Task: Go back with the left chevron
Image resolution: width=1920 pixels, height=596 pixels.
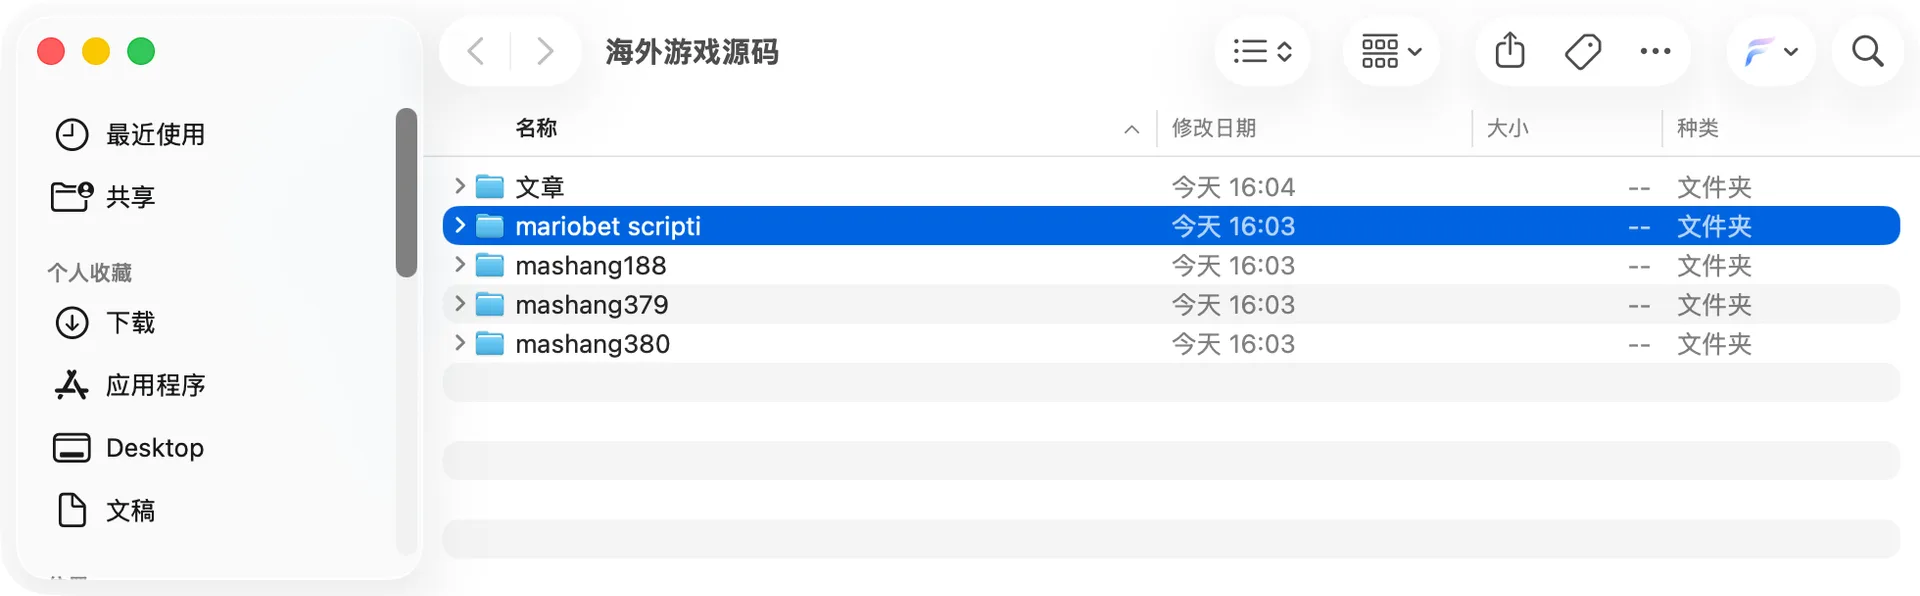Action: tap(476, 51)
